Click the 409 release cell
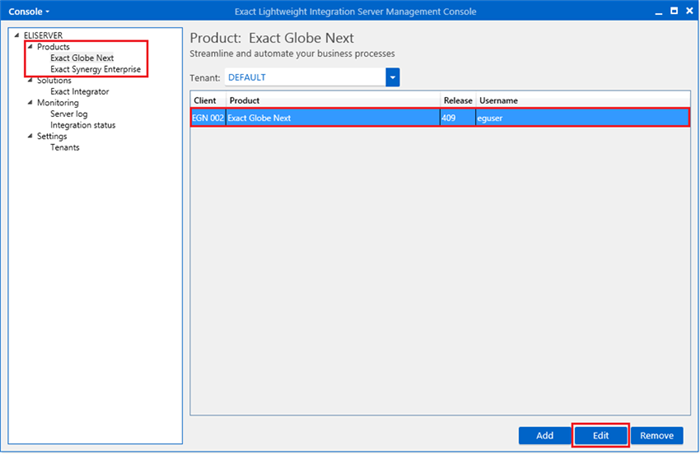This screenshot has width=700, height=454. [x=458, y=118]
